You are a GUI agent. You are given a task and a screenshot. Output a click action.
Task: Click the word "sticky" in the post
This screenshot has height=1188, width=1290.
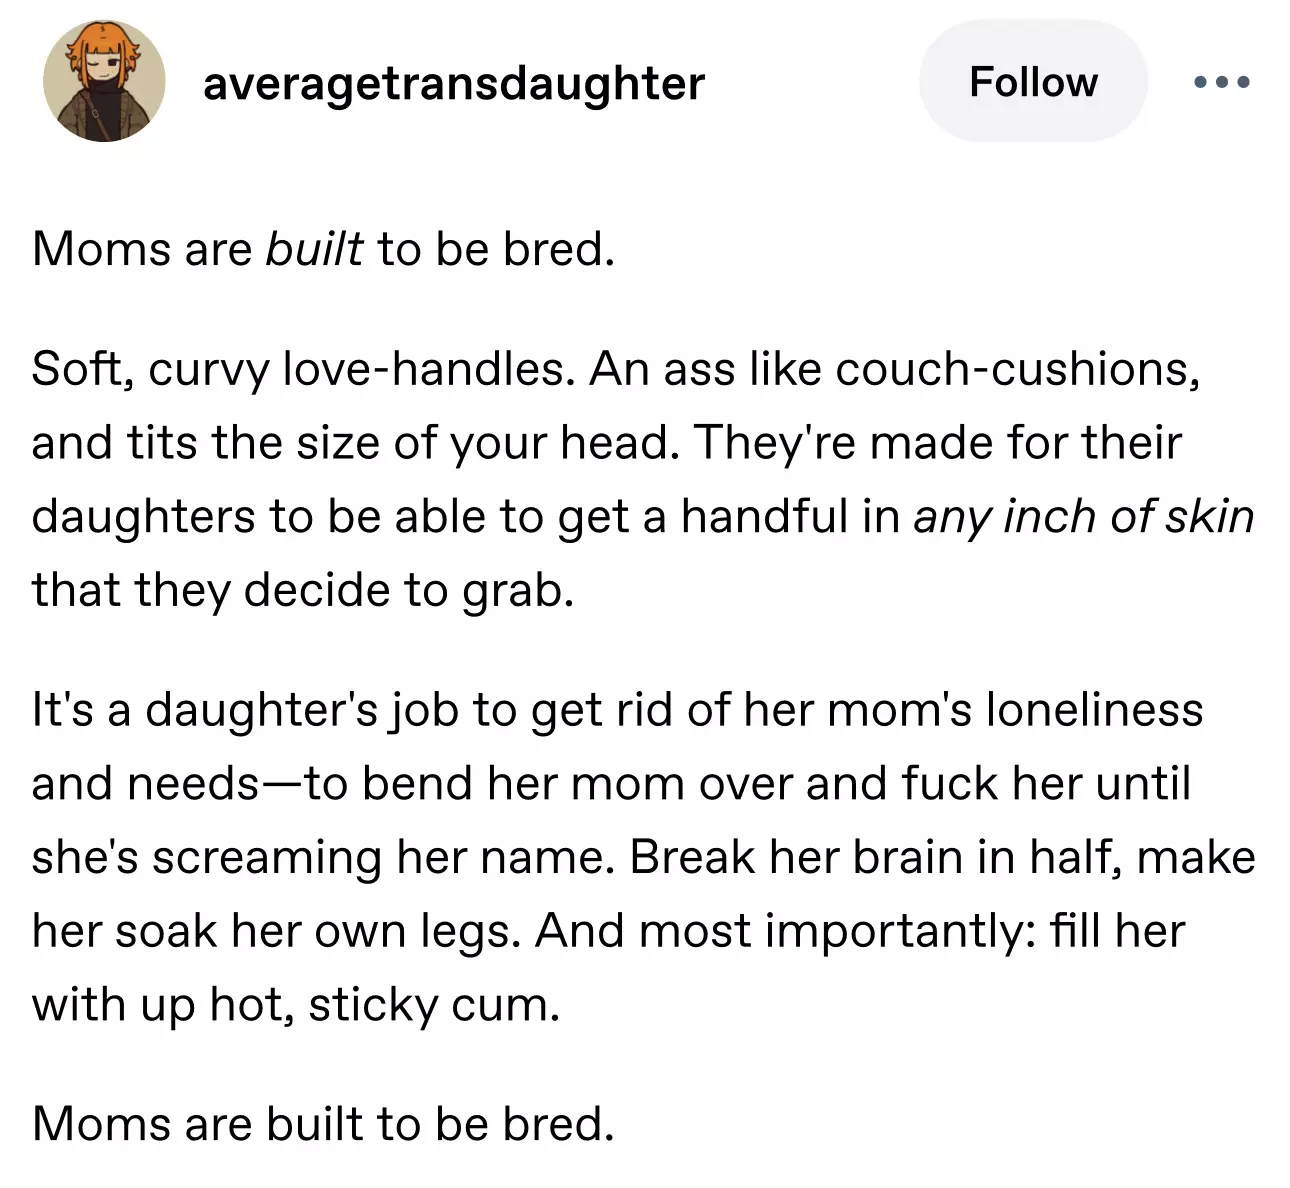coord(373,1005)
